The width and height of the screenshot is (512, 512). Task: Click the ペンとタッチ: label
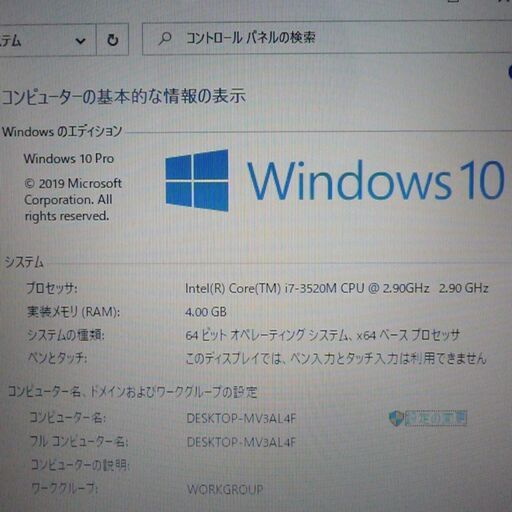point(57,358)
